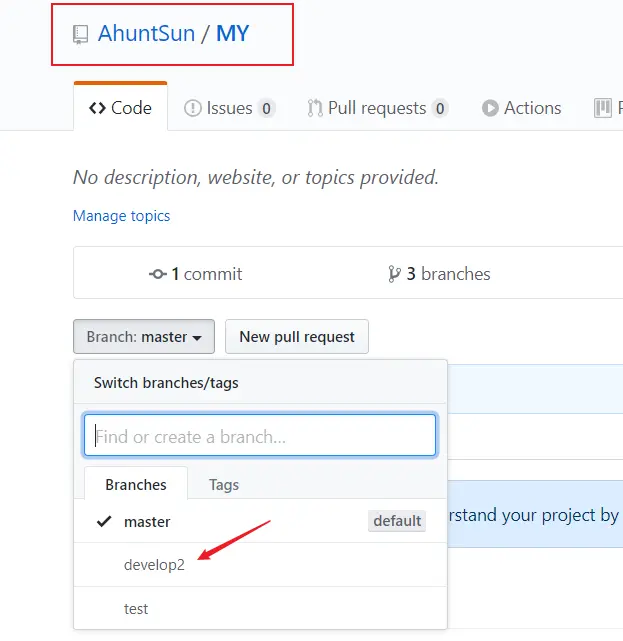Image resolution: width=623 pixels, height=641 pixels.
Task: Click the Manage topics link
Action: coord(121,216)
